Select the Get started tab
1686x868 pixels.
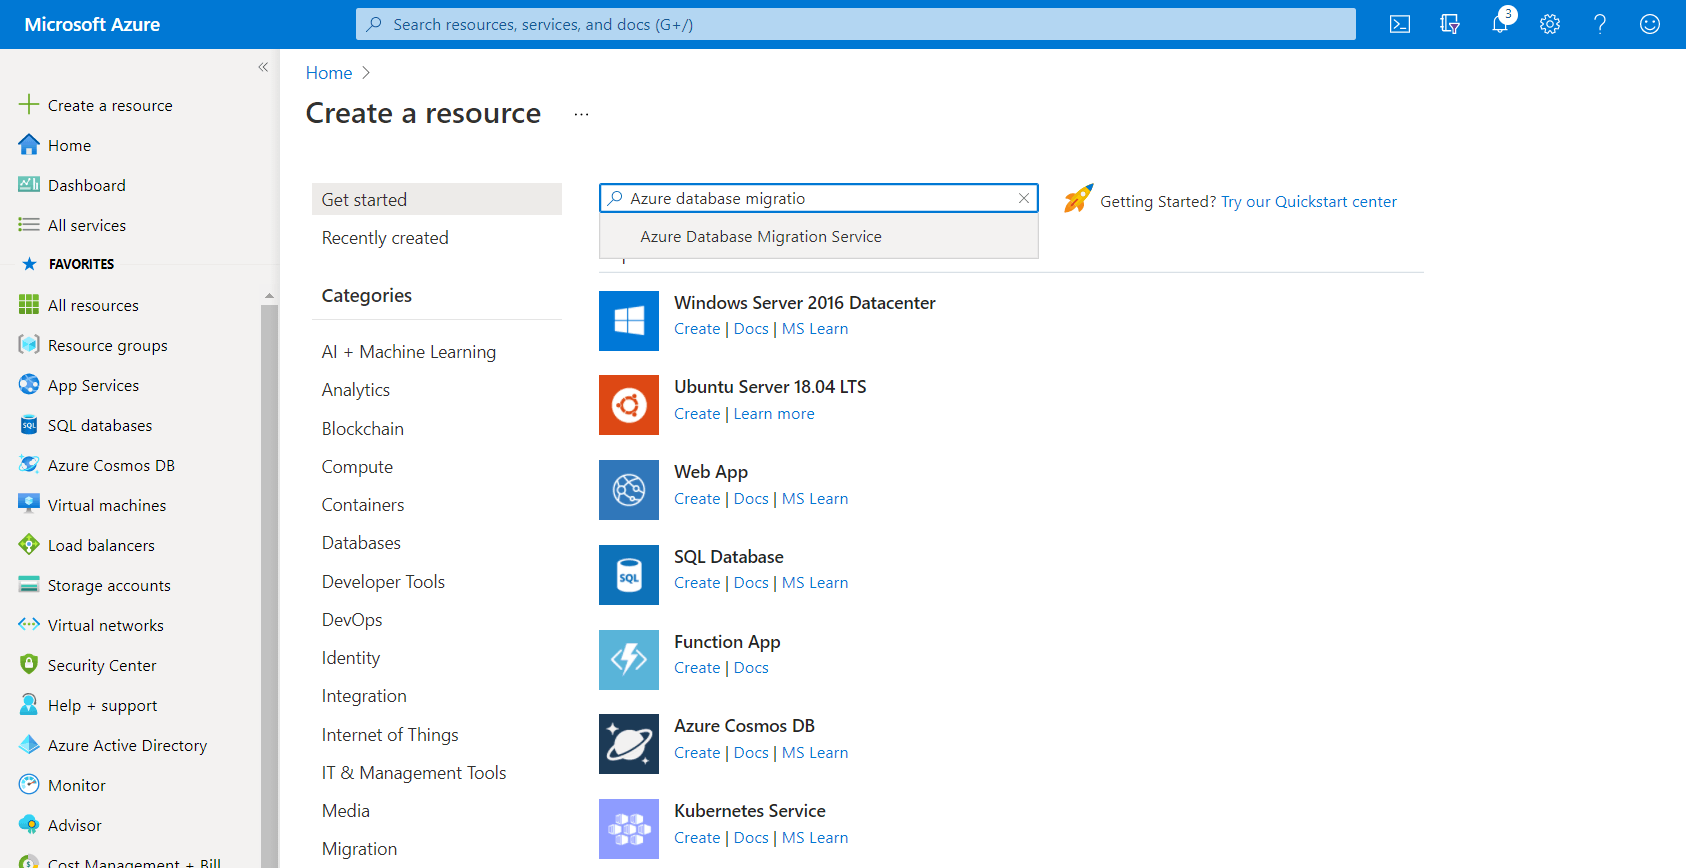coord(437,199)
